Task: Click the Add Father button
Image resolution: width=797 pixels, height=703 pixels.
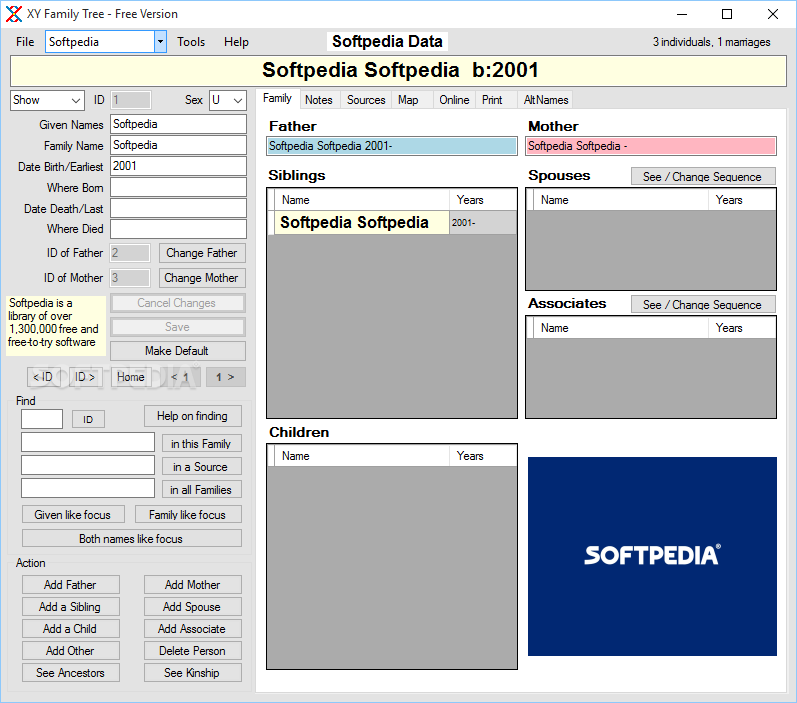Action: (x=71, y=585)
